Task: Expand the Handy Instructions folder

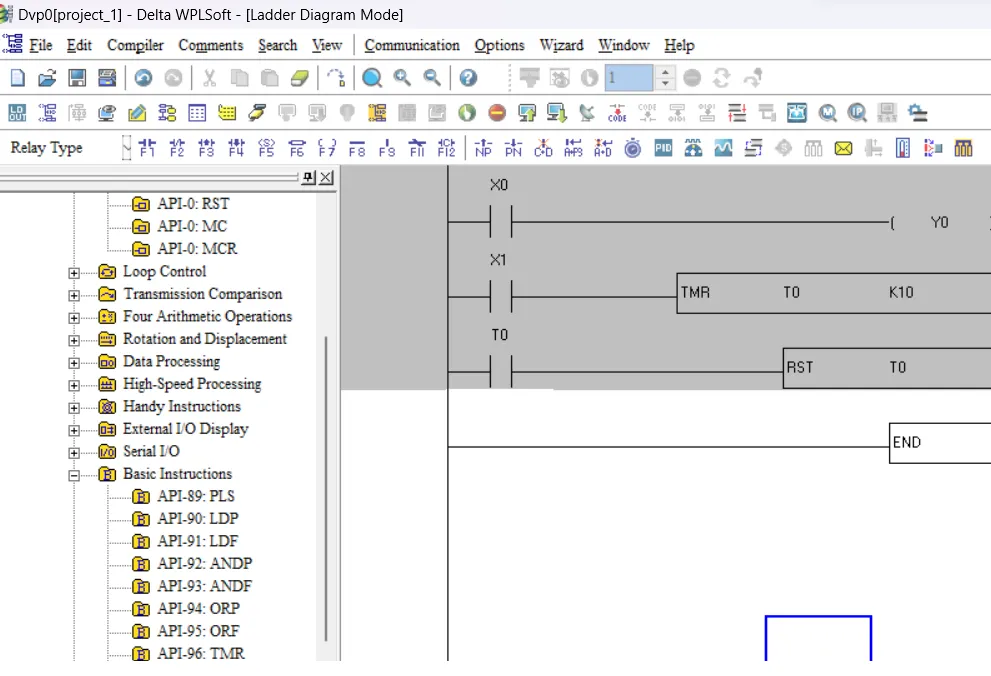Action: (x=74, y=408)
